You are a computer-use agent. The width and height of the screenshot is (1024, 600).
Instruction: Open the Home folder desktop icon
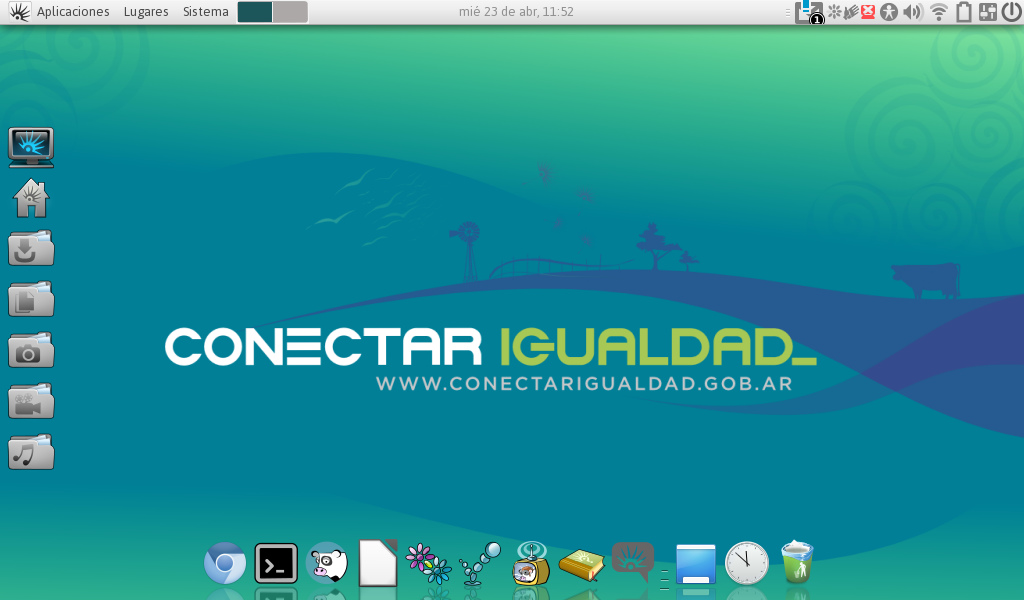31,198
